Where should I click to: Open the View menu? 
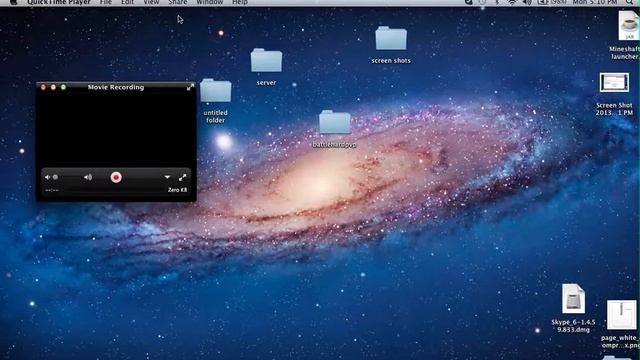tap(151, 2)
